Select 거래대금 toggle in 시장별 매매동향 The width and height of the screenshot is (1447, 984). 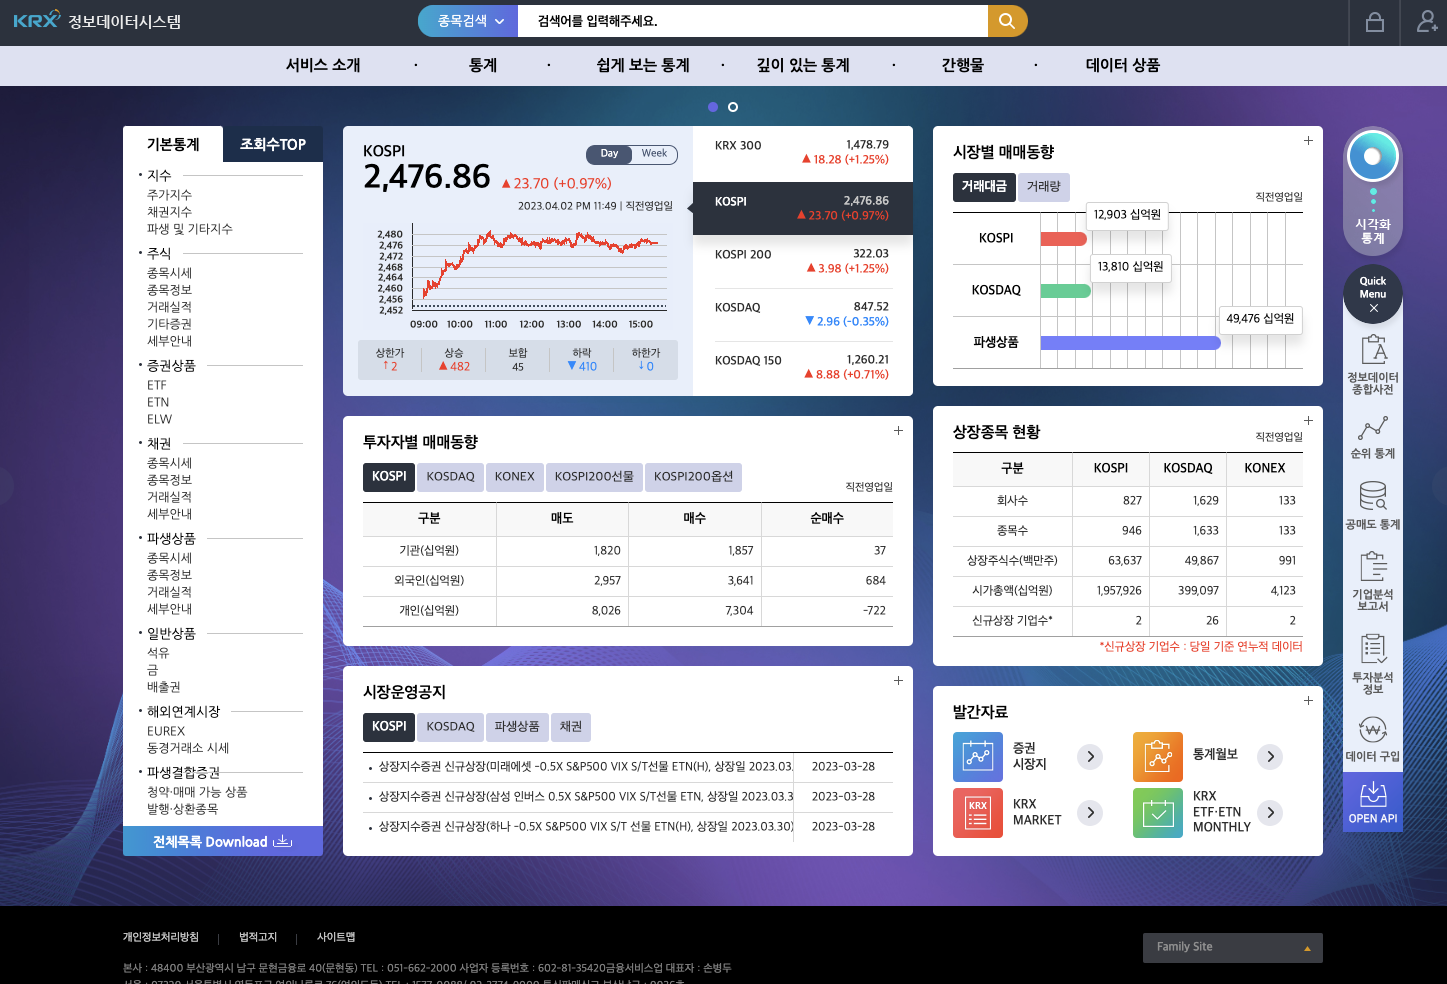click(x=984, y=187)
